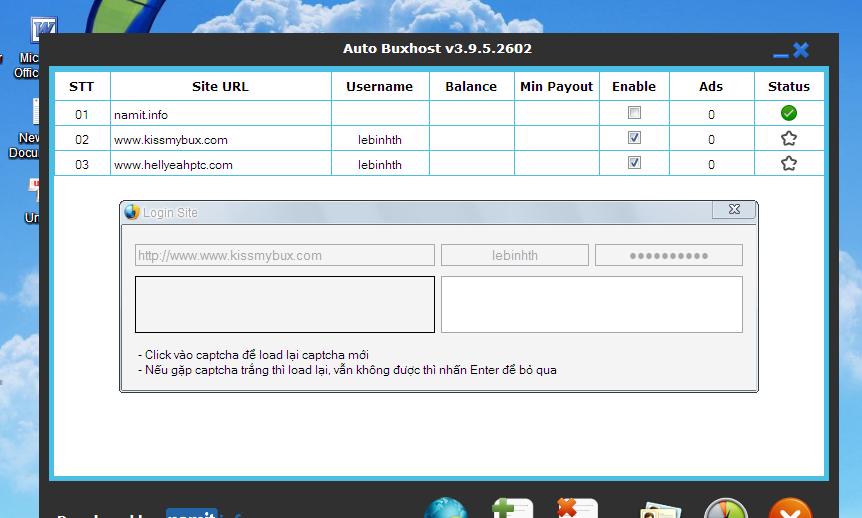Click the Ads count for namit.info

point(711,114)
